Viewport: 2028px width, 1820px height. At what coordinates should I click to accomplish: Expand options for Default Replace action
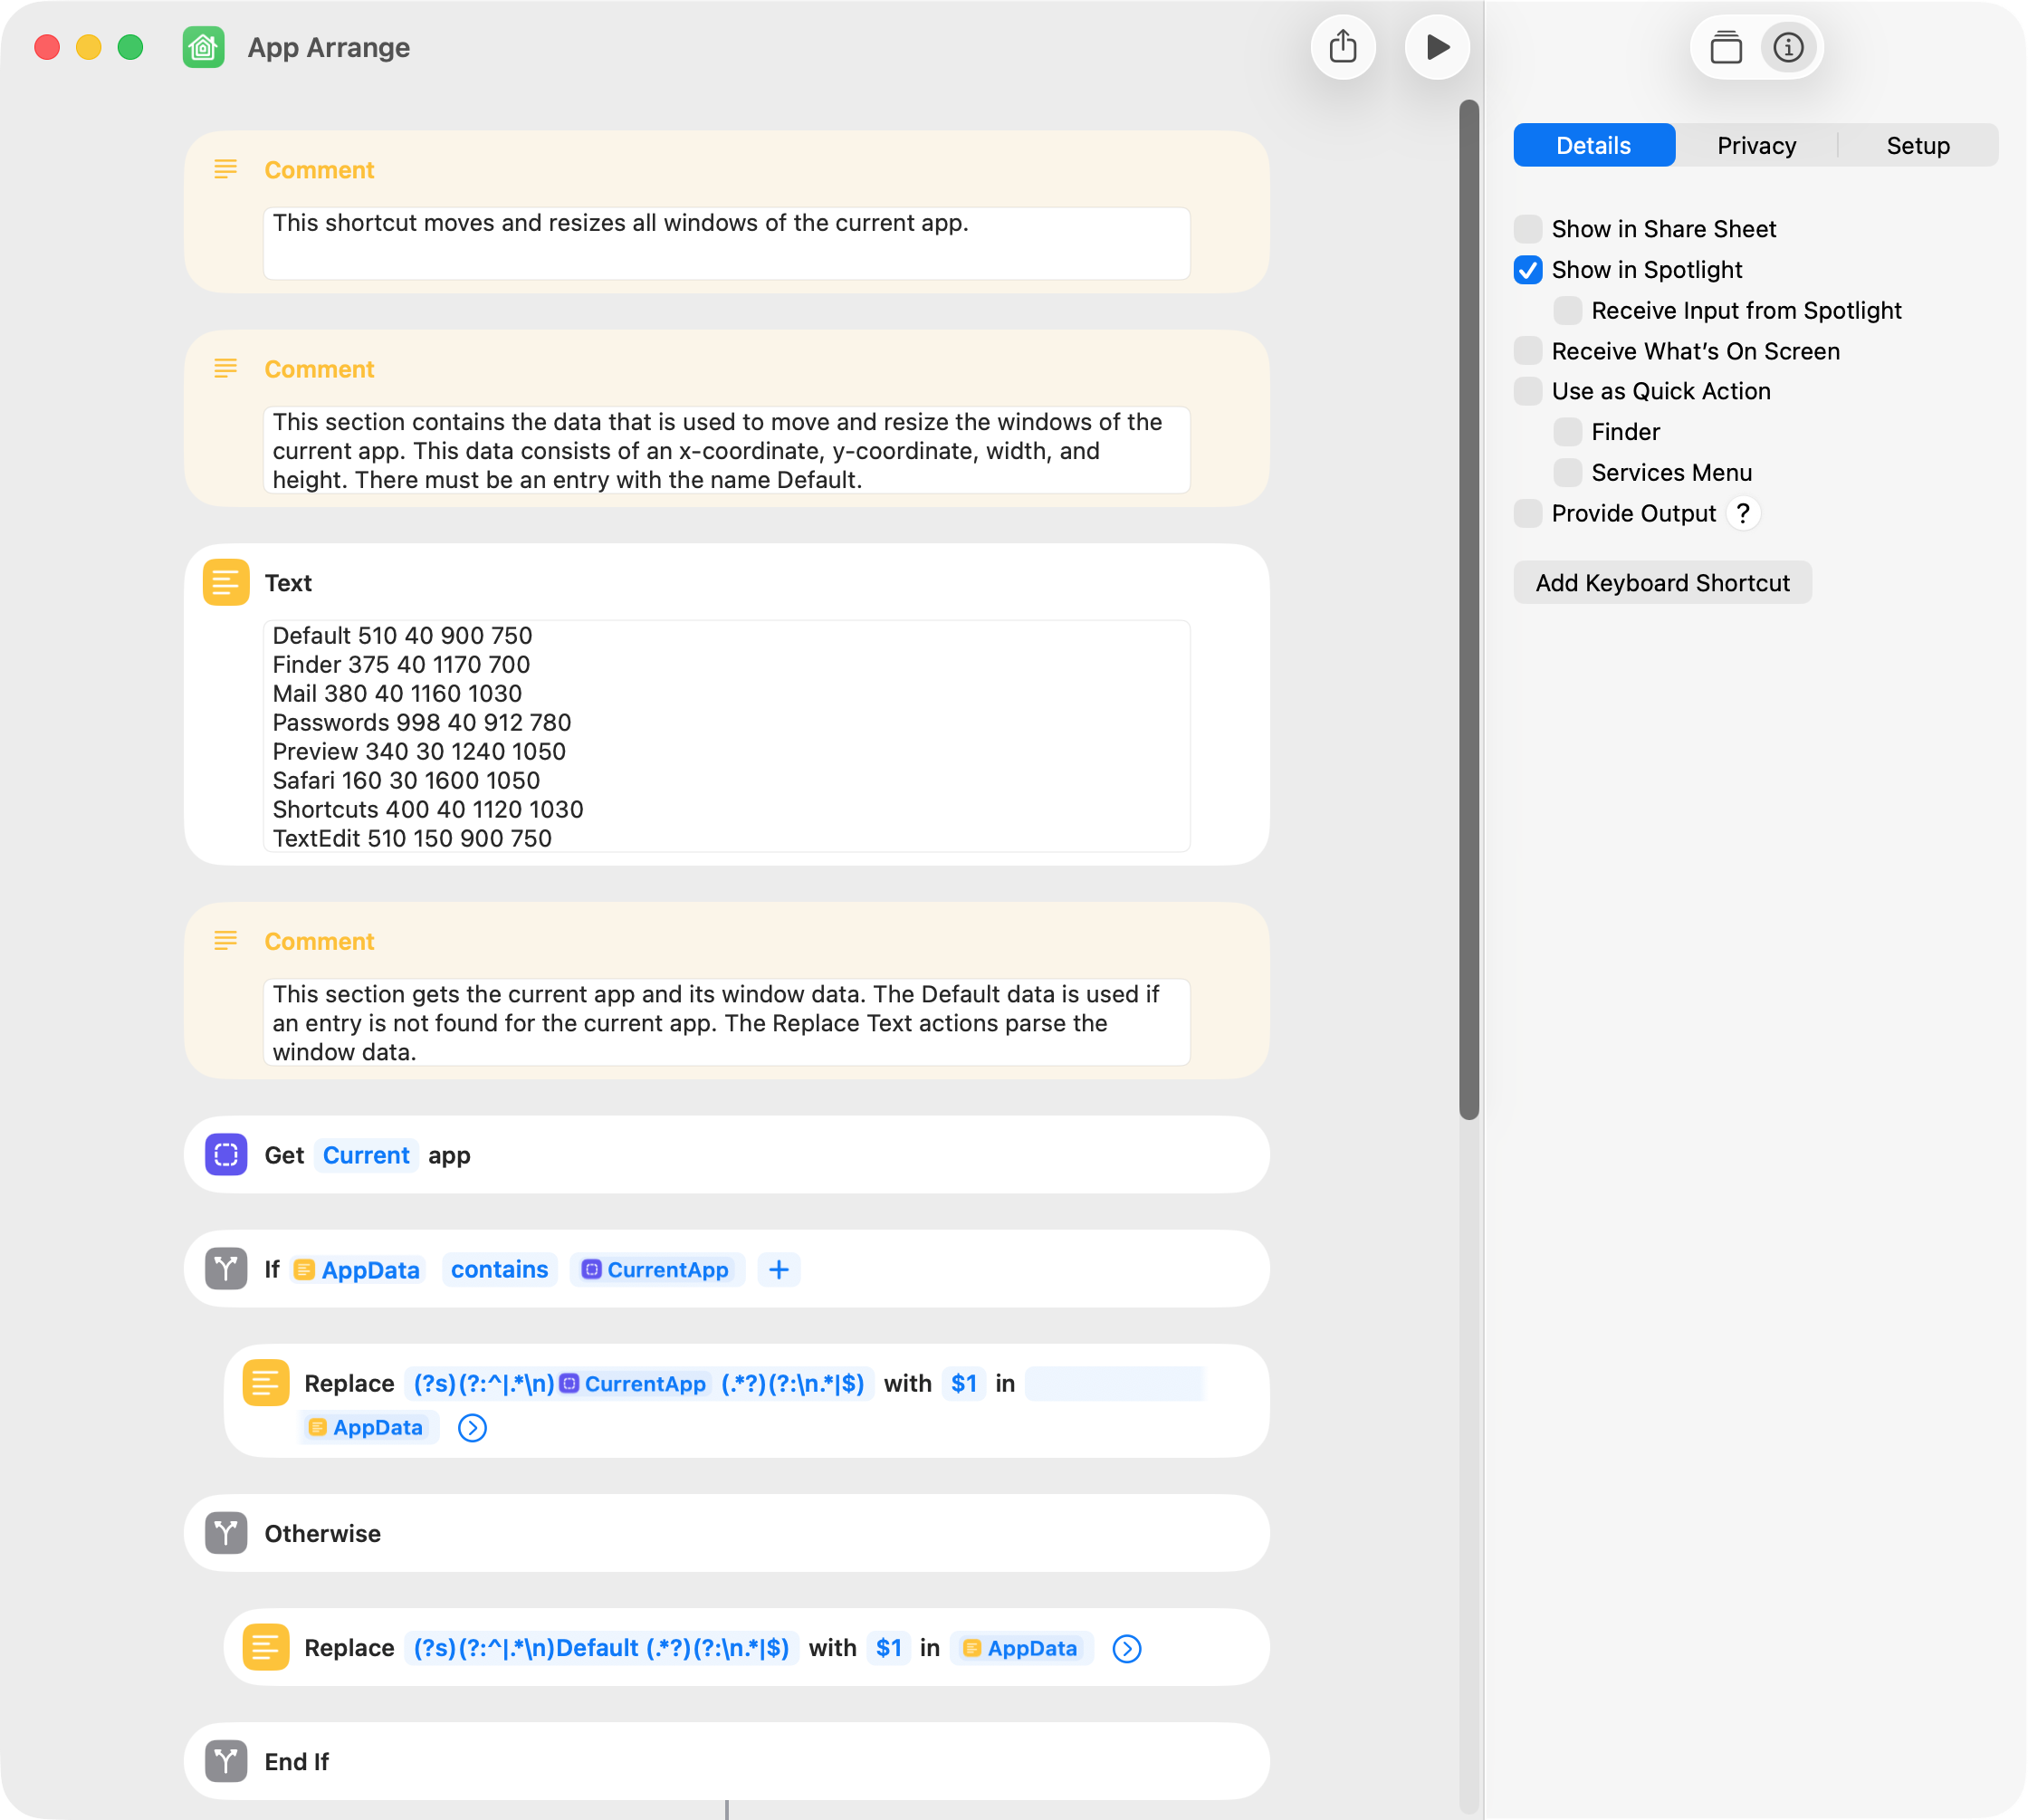1127,1649
